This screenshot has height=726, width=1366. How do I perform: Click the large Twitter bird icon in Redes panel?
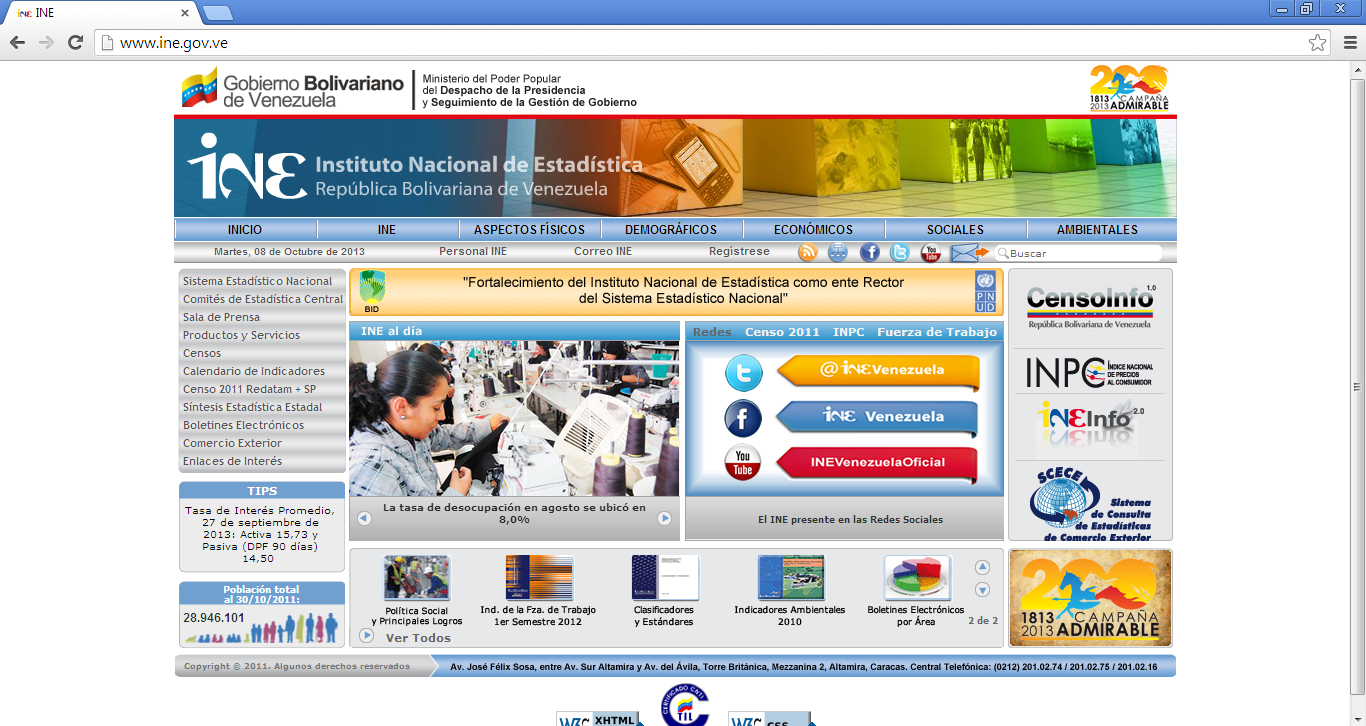point(743,372)
